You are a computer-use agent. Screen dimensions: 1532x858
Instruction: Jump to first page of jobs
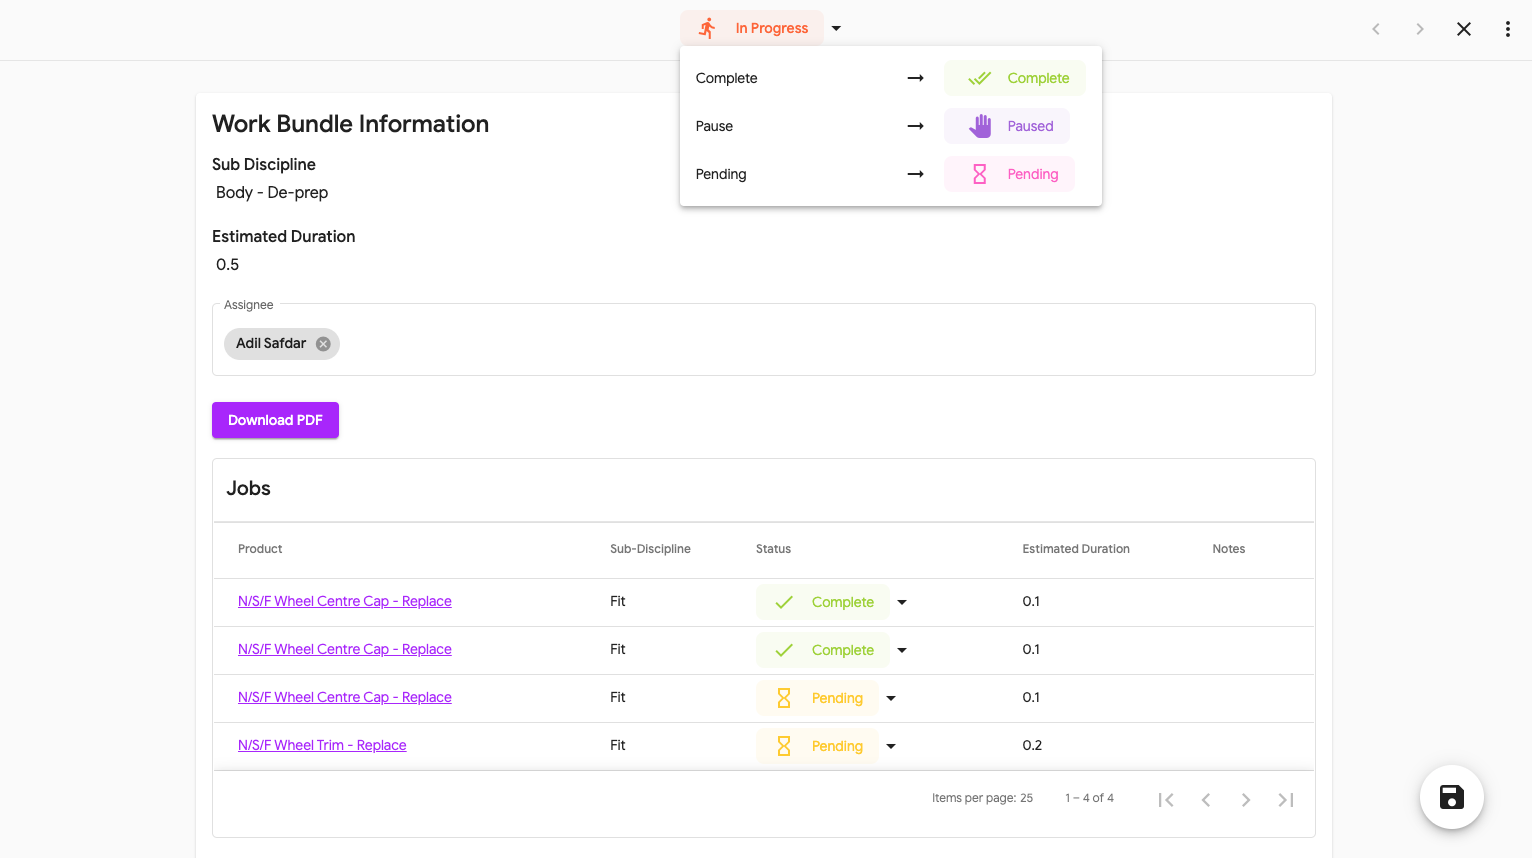coord(1166,800)
